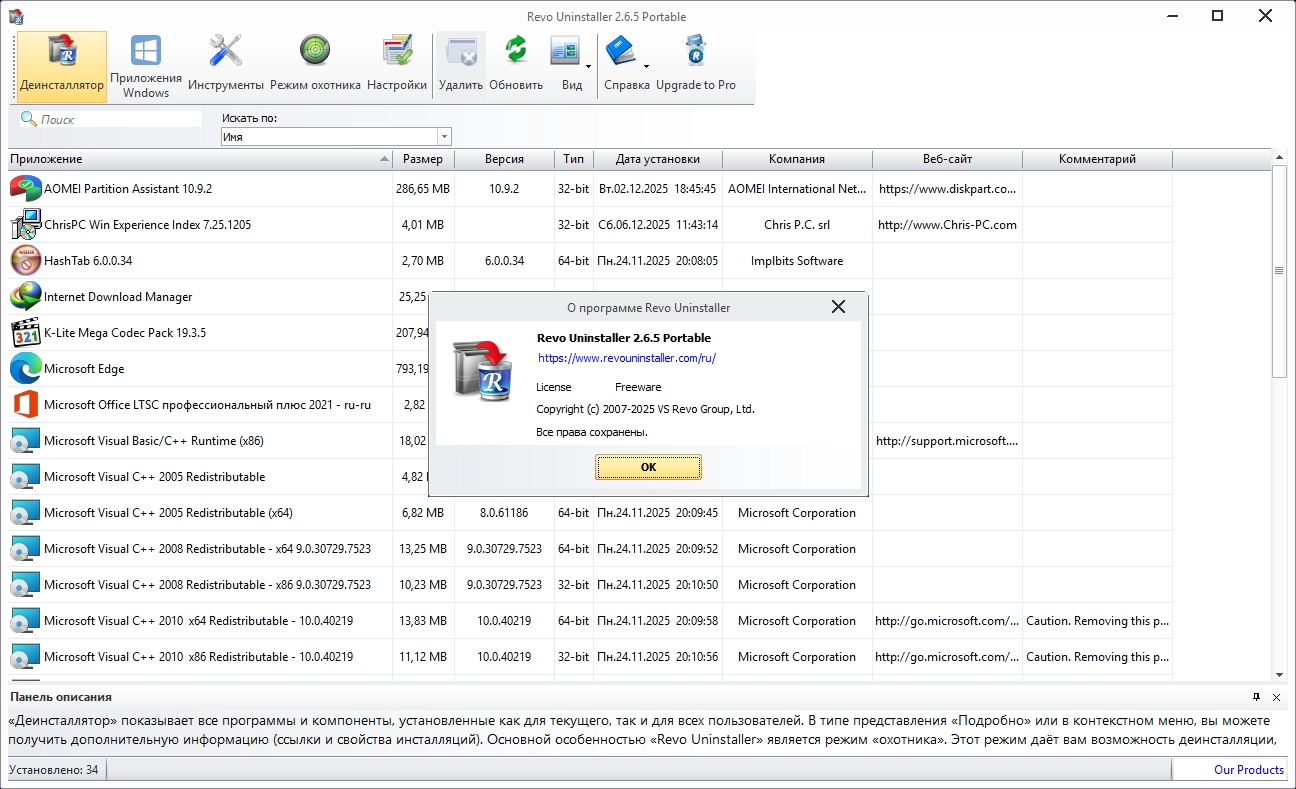The height and width of the screenshot is (789, 1296).
Task: Click the Сб.06.12.2025 11:43:14 install date cell
Action: coord(658,224)
